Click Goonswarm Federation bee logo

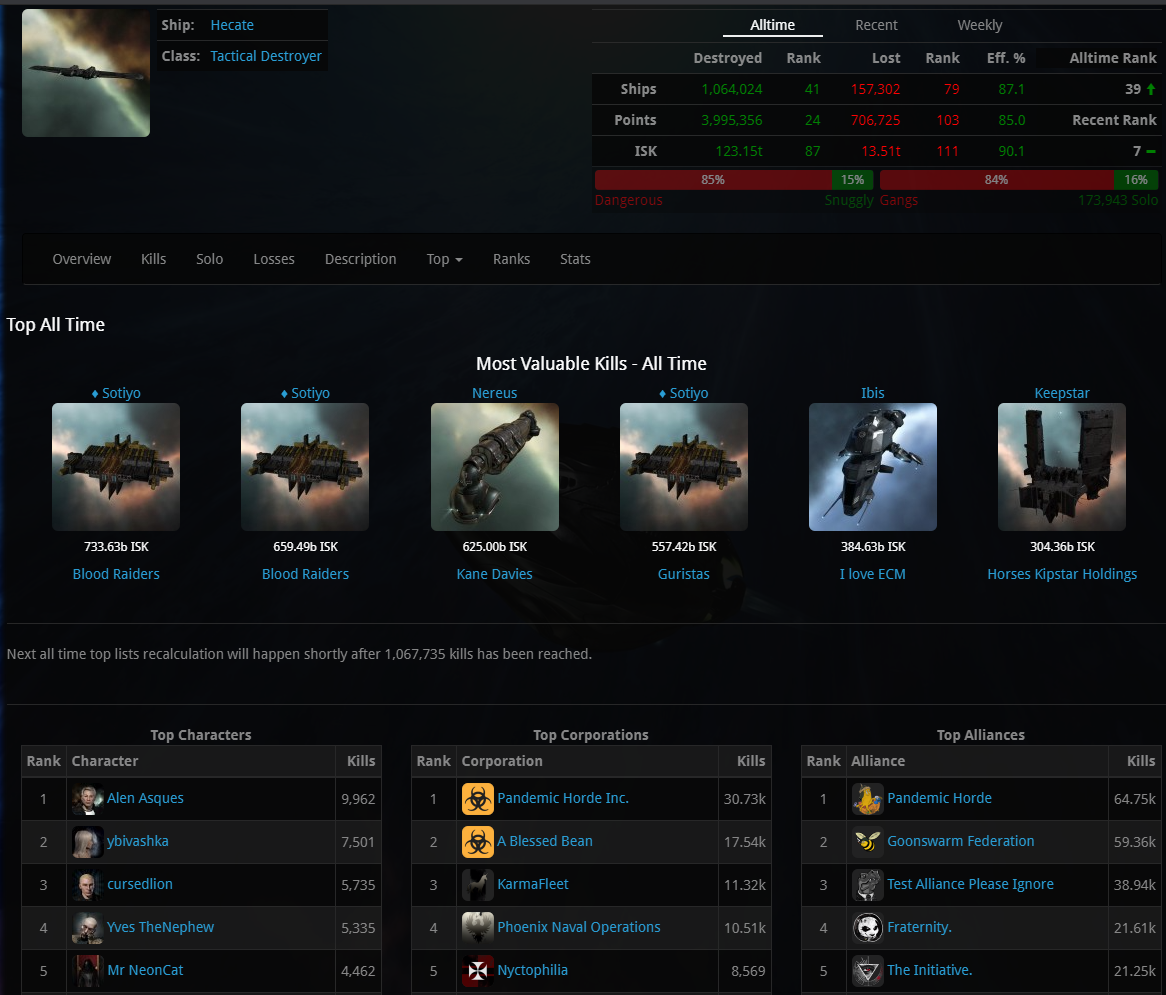(x=868, y=843)
